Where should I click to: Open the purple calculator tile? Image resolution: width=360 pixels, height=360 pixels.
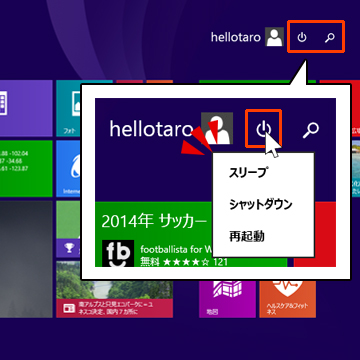(x=26, y=108)
